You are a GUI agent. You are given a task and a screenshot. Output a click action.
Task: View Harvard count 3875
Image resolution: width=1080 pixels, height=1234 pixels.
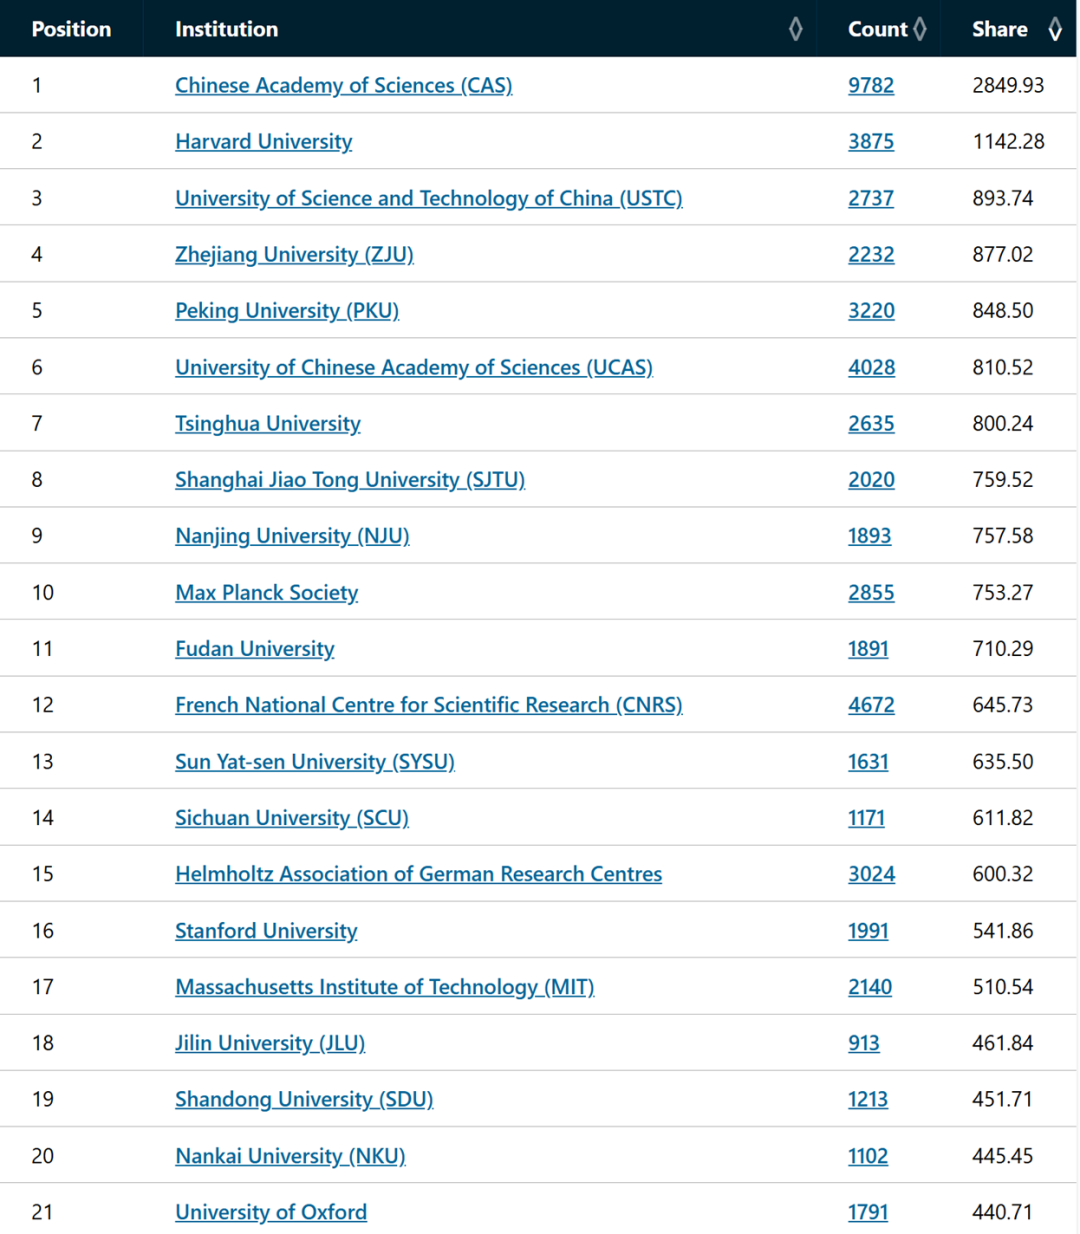[x=871, y=142]
